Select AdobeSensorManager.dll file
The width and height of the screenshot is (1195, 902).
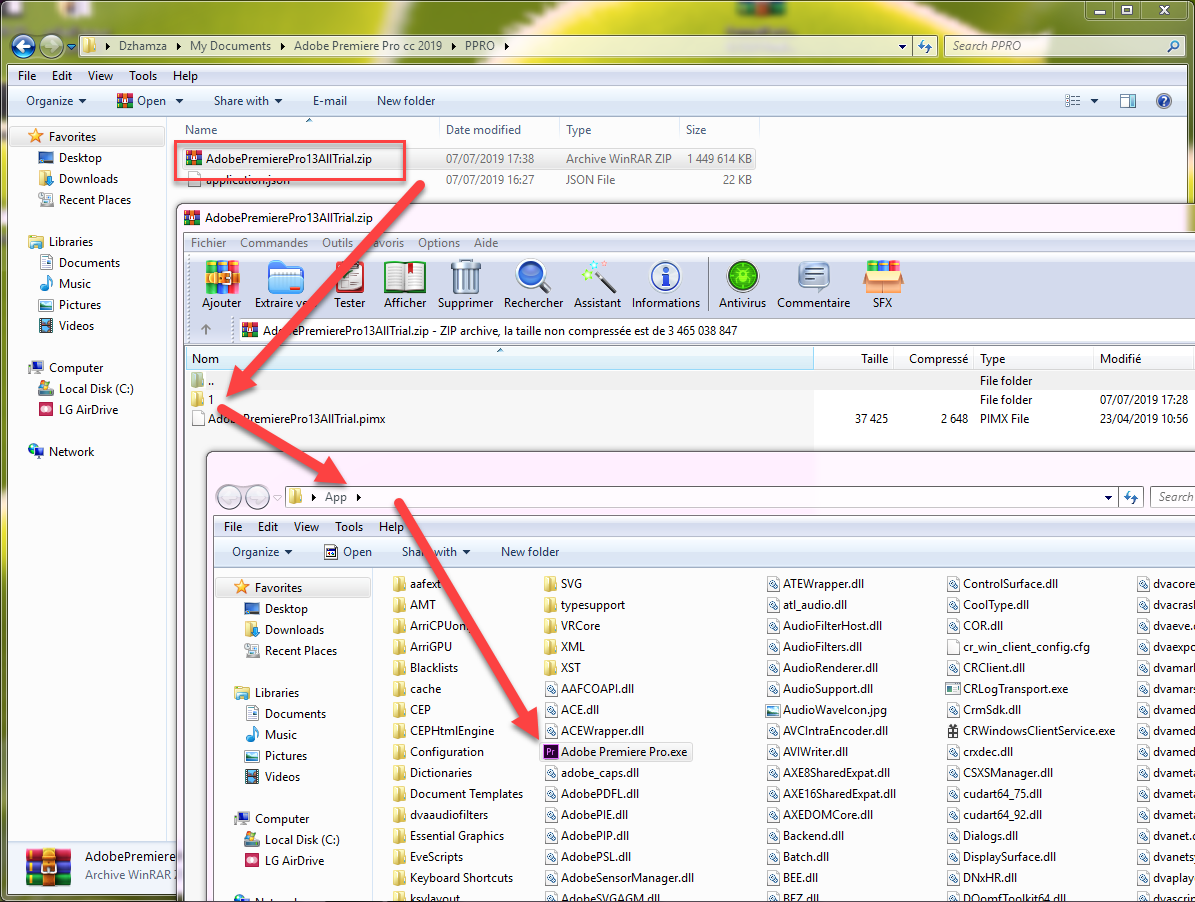(x=620, y=878)
